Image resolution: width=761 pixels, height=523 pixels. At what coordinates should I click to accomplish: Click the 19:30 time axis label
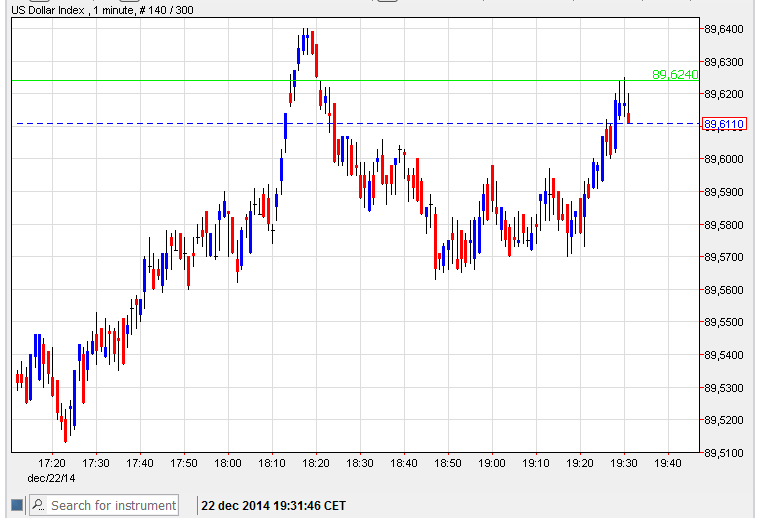[624, 463]
